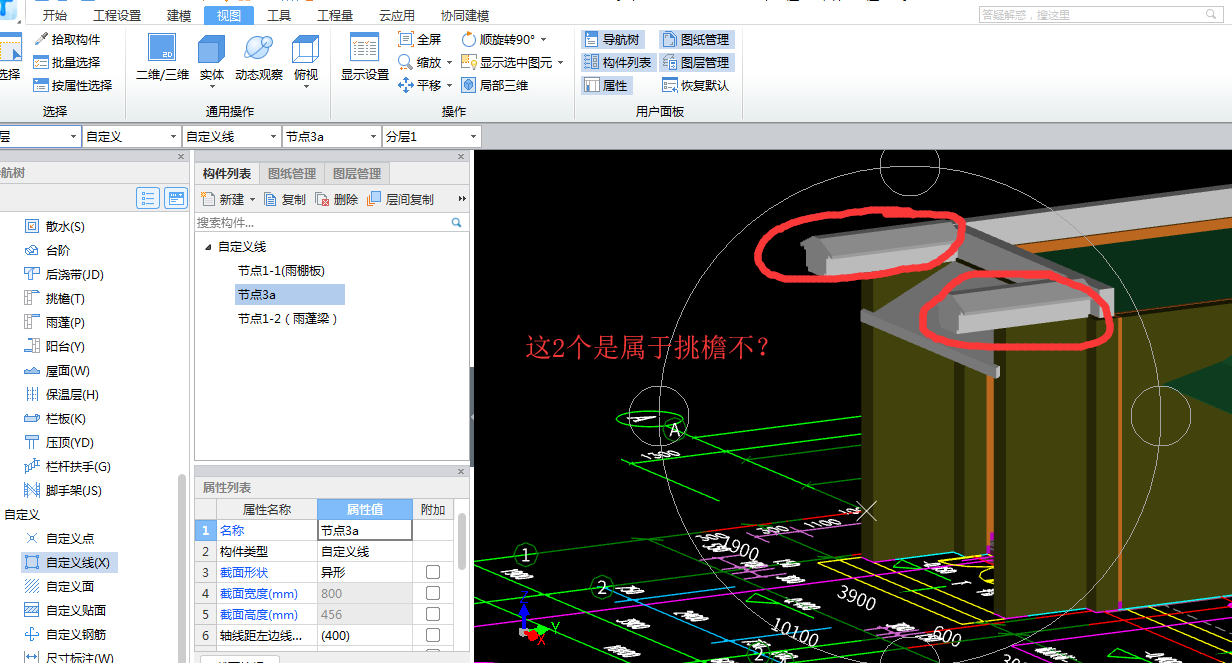Switch with 二维/三维 view icon
Screen dimensions: 1232x663
coord(162,57)
